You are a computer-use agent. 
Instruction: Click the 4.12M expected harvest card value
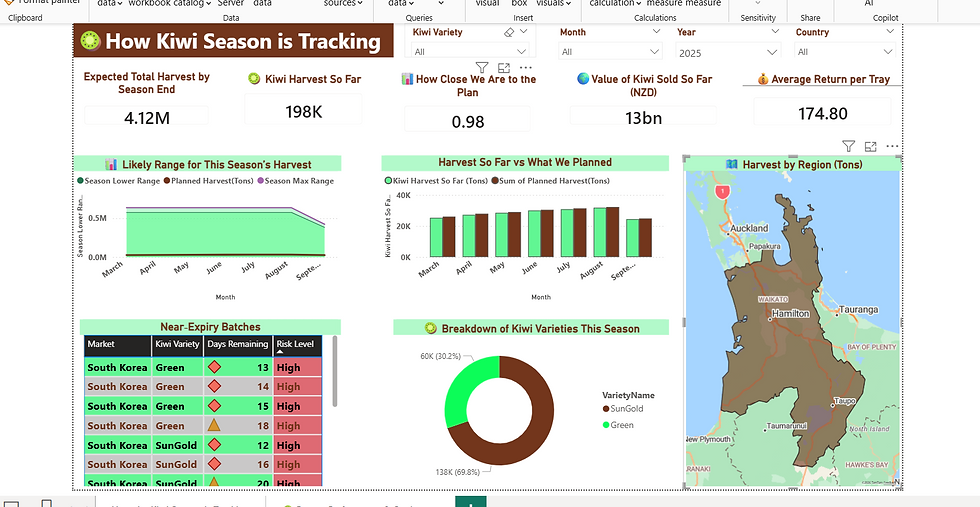click(x=147, y=118)
